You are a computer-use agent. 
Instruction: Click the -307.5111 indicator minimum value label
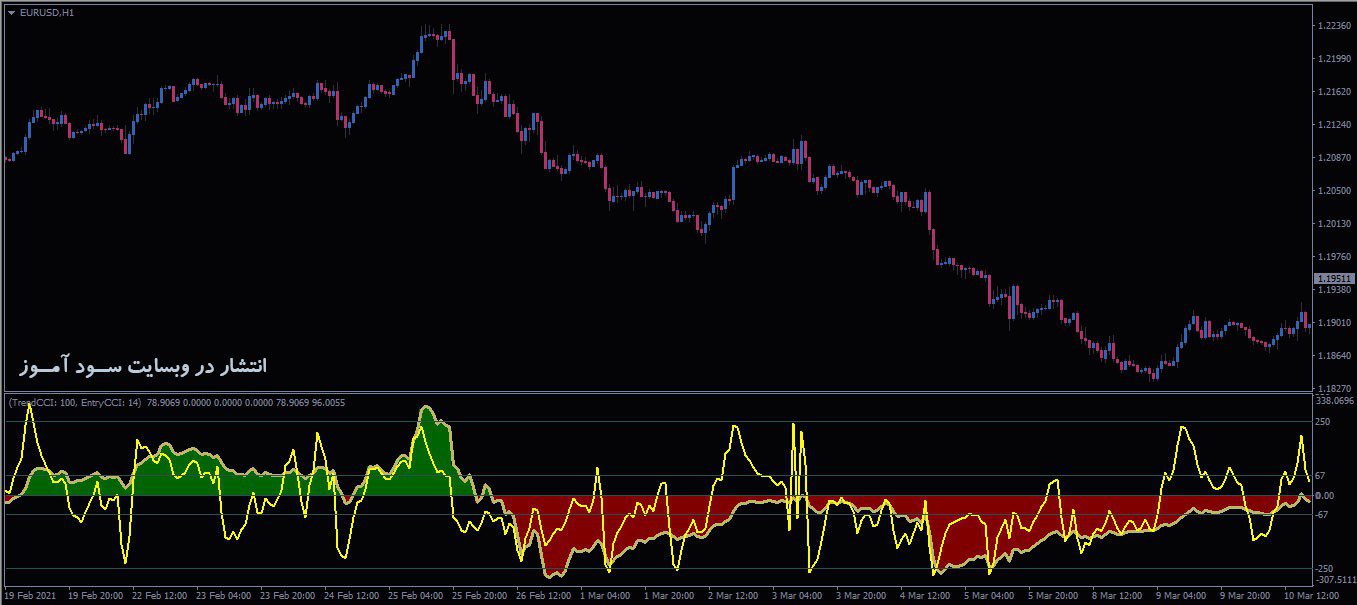tap(1335, 580)
